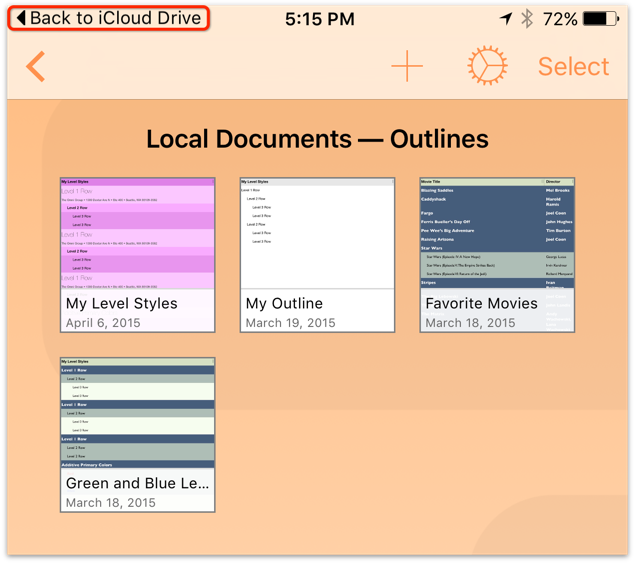
Task: Tap the My Level Styles title
Action: (x=121, y=304)
